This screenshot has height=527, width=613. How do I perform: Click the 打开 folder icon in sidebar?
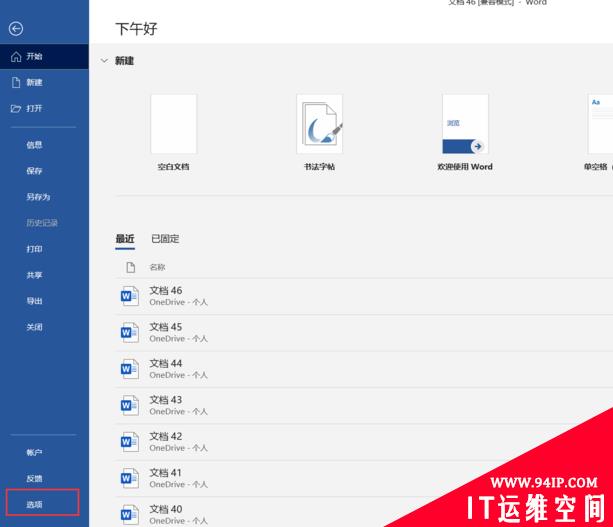click(16, 109)
